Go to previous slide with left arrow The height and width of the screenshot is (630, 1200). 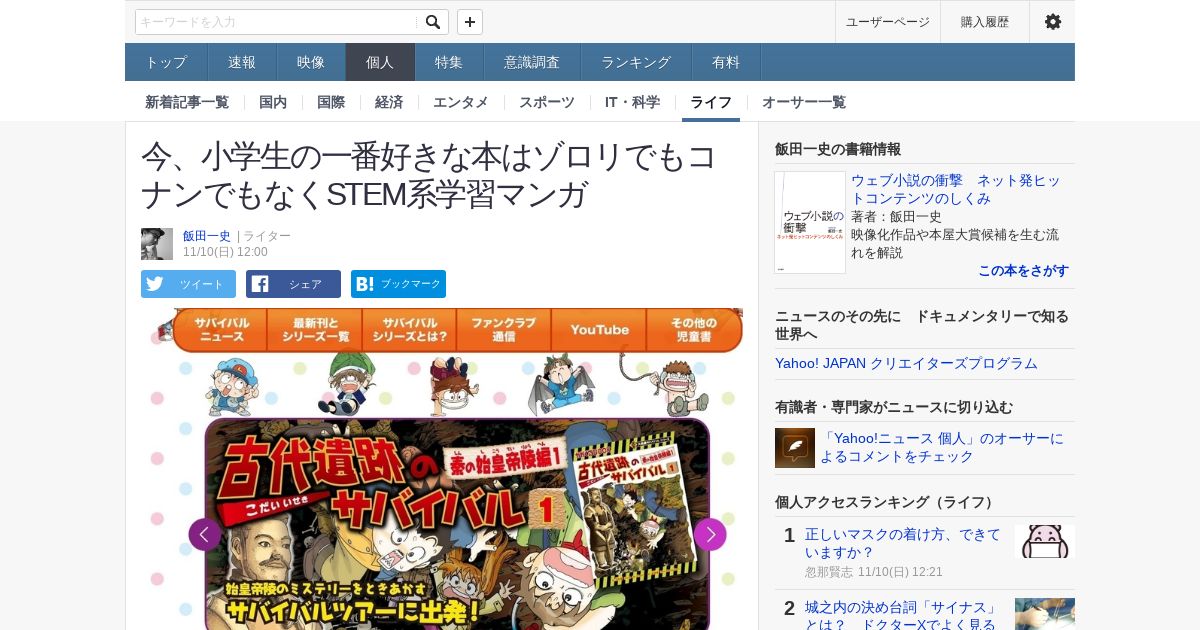pyautogui.click(x=205, y=534)
